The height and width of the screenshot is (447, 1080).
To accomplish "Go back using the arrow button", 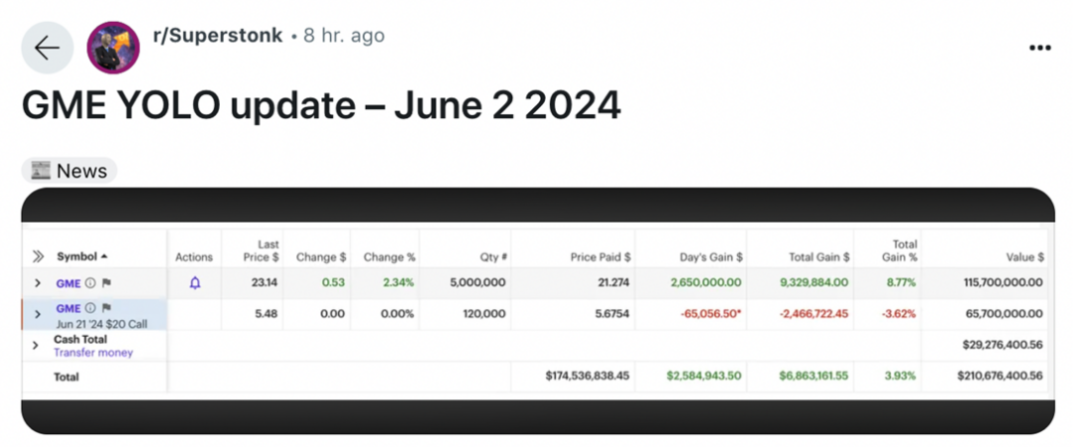I will 47,48.
